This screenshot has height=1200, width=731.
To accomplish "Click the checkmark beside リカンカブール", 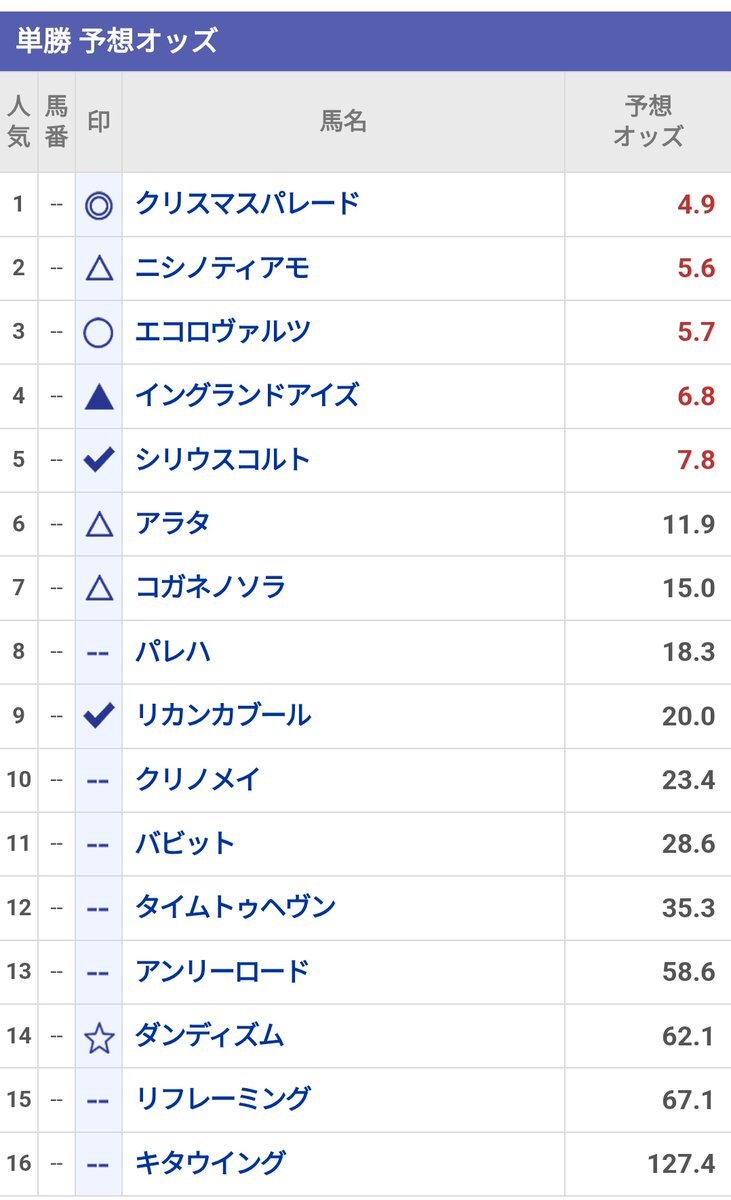I will [x=98, y=716].
